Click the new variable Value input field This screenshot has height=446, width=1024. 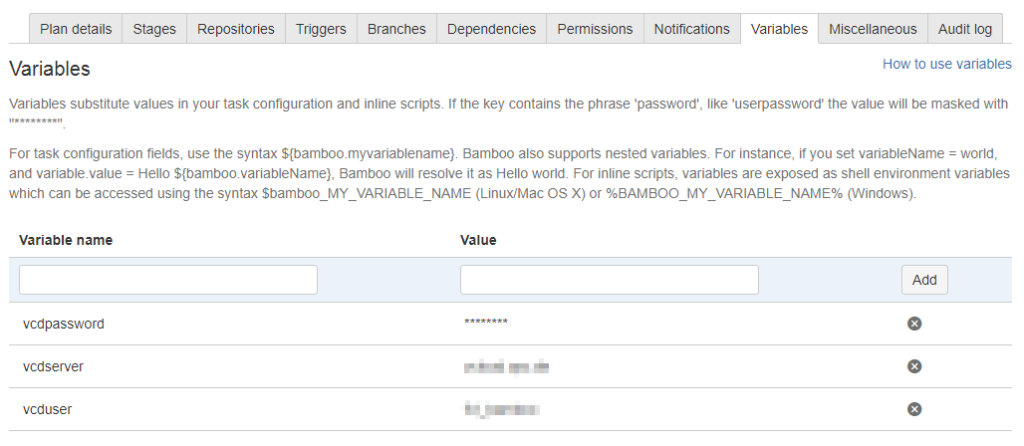[x=609, y=280]
